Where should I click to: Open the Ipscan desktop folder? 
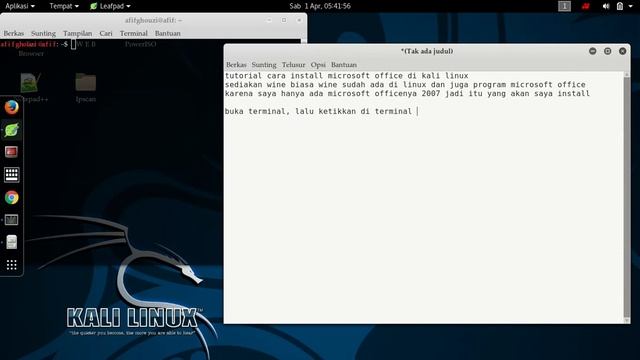point(85,87)
